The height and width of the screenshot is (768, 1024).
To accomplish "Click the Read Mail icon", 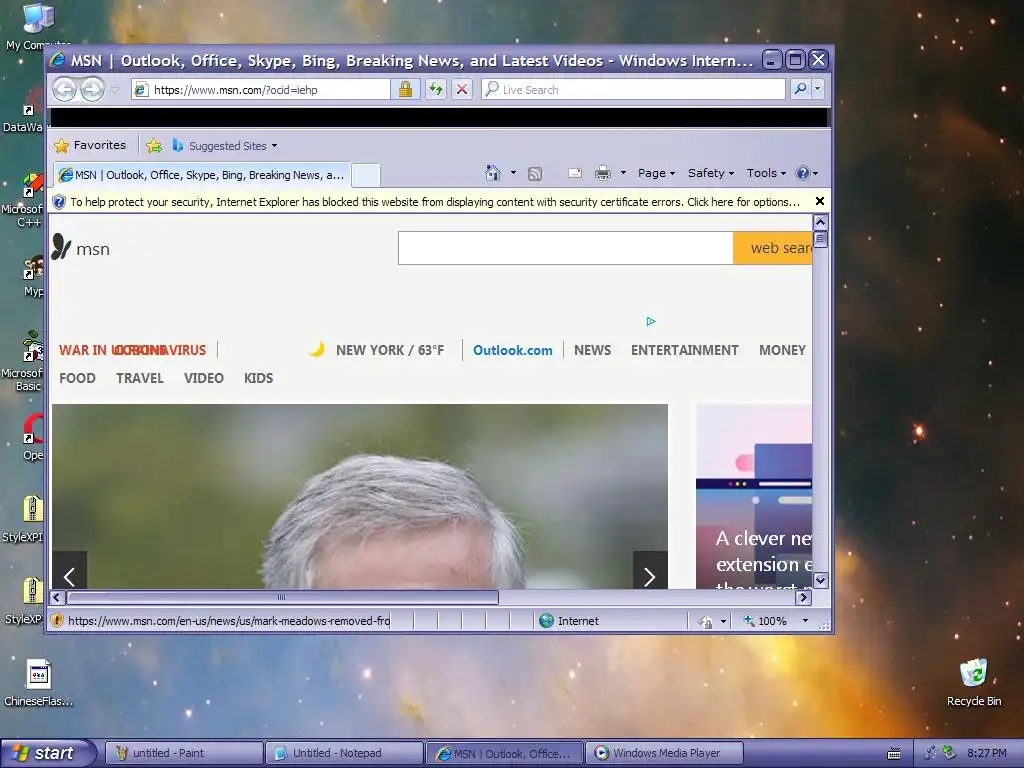I will click(575, 173).
